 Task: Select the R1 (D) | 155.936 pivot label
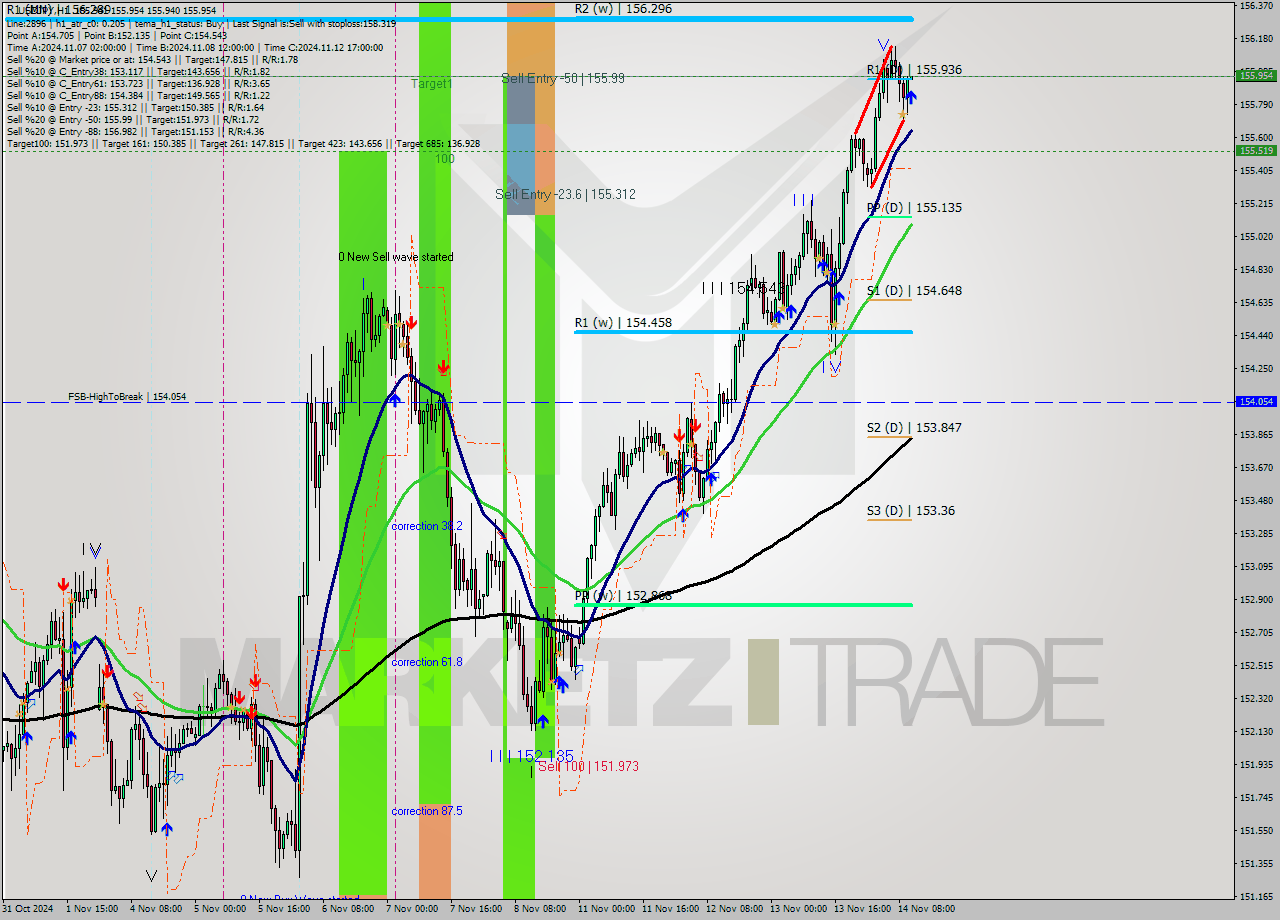[x=914, y=70]
